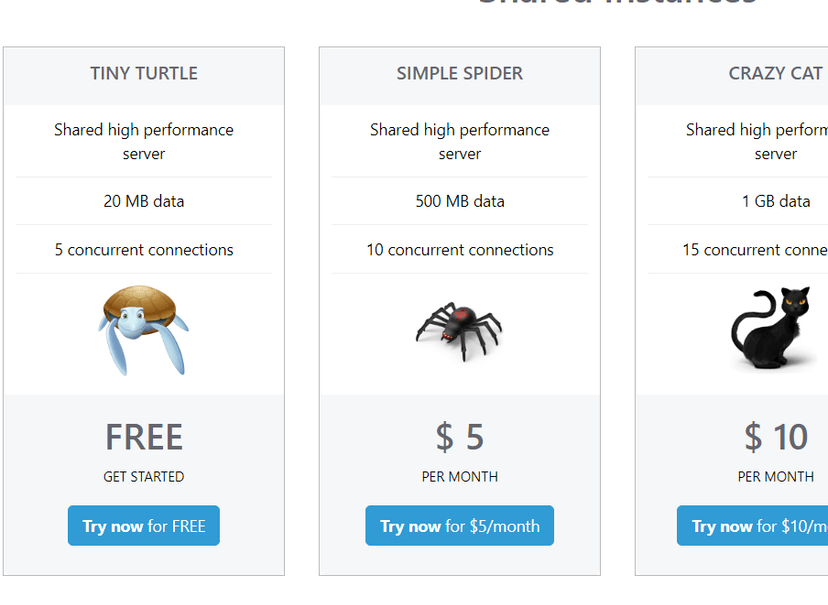This screenshot has width=828, height=605.
Task: Click the FREE price label
Action: [144, 437]
